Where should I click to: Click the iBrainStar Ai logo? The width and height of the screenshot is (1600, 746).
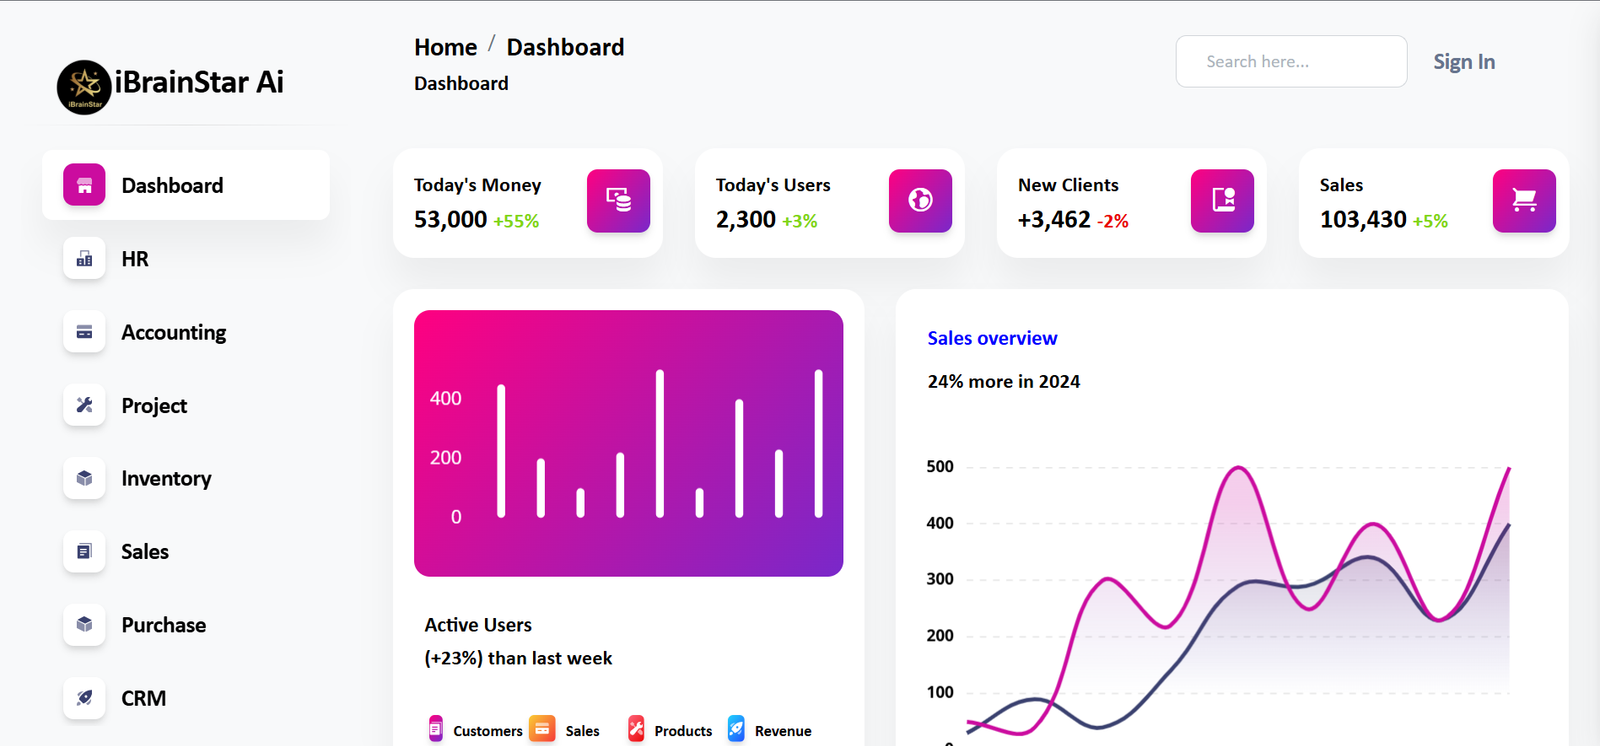click(x=84, y=87)
